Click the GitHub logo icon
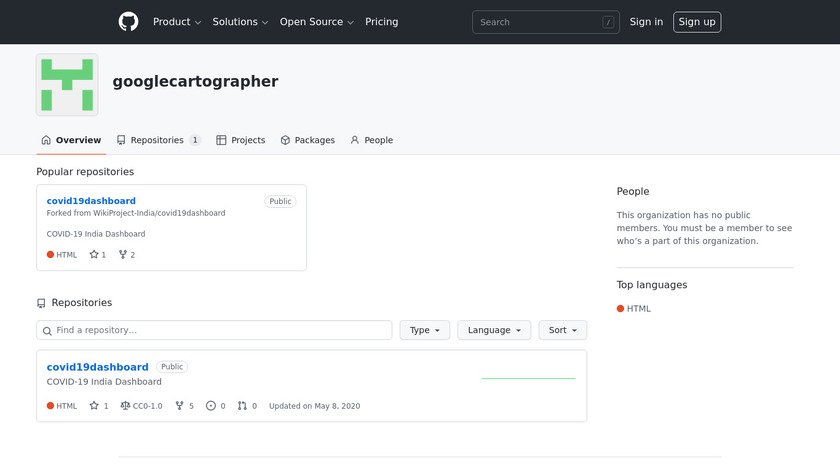The width and height of the screenshot is (840, 472). pos(128,22)
